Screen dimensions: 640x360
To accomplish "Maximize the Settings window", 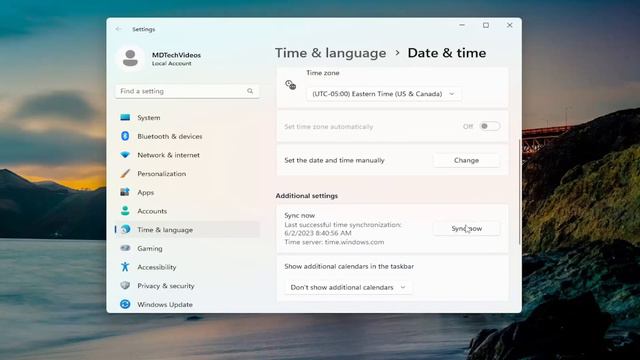I will click(x=486, y=25).
